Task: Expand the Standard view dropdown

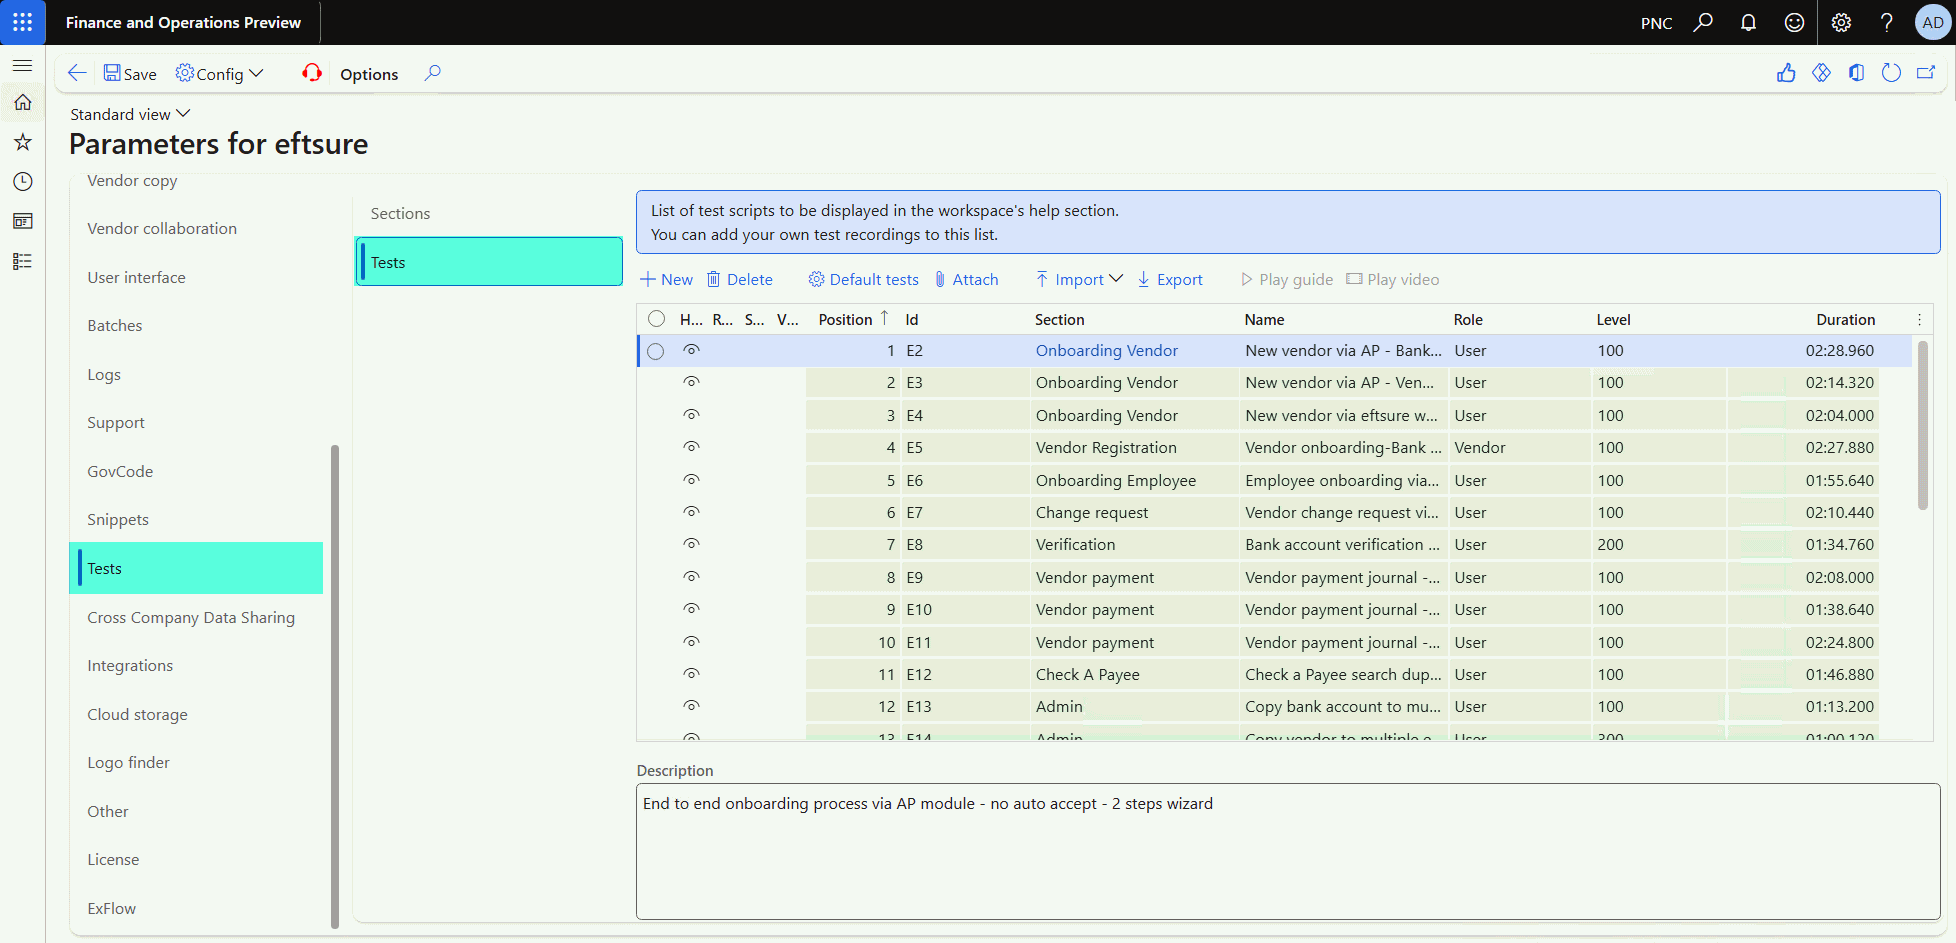Action: (130, 114)
